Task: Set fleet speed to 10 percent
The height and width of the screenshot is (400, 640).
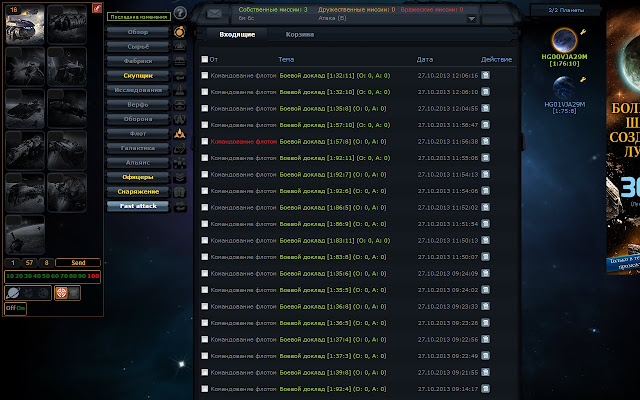Action: (10, 276)
